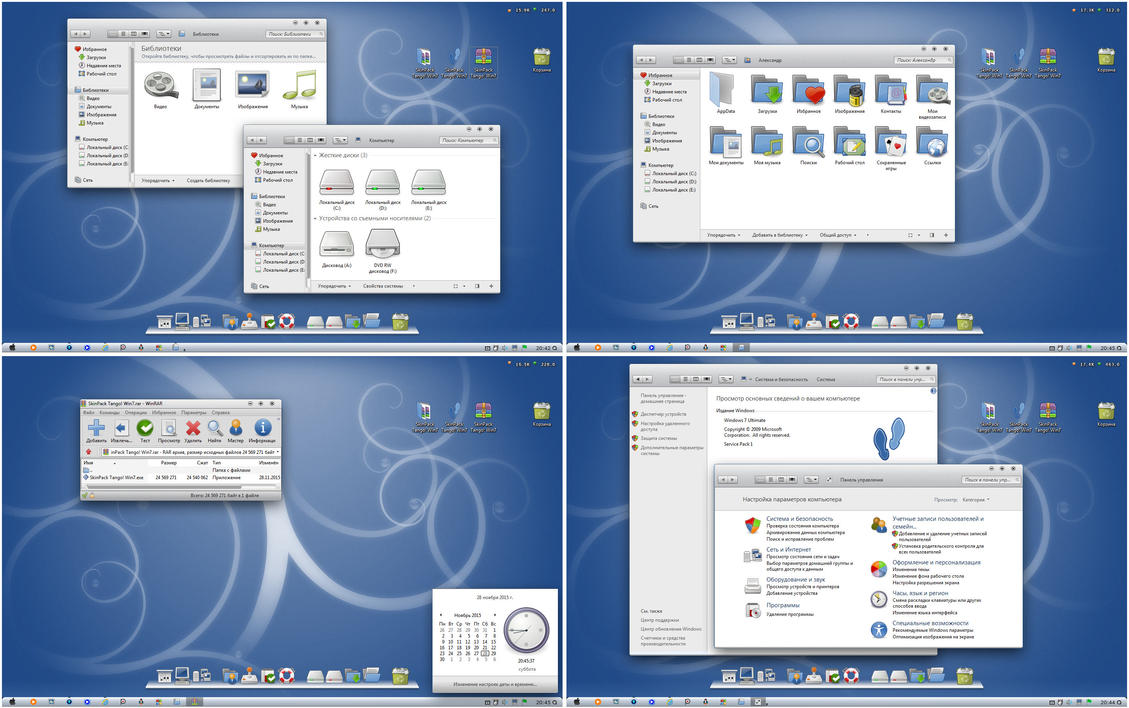Viewport: 1129px width, 708px height.
Task: Go to next month in calendar popup
Action: [x=493, y=614]
